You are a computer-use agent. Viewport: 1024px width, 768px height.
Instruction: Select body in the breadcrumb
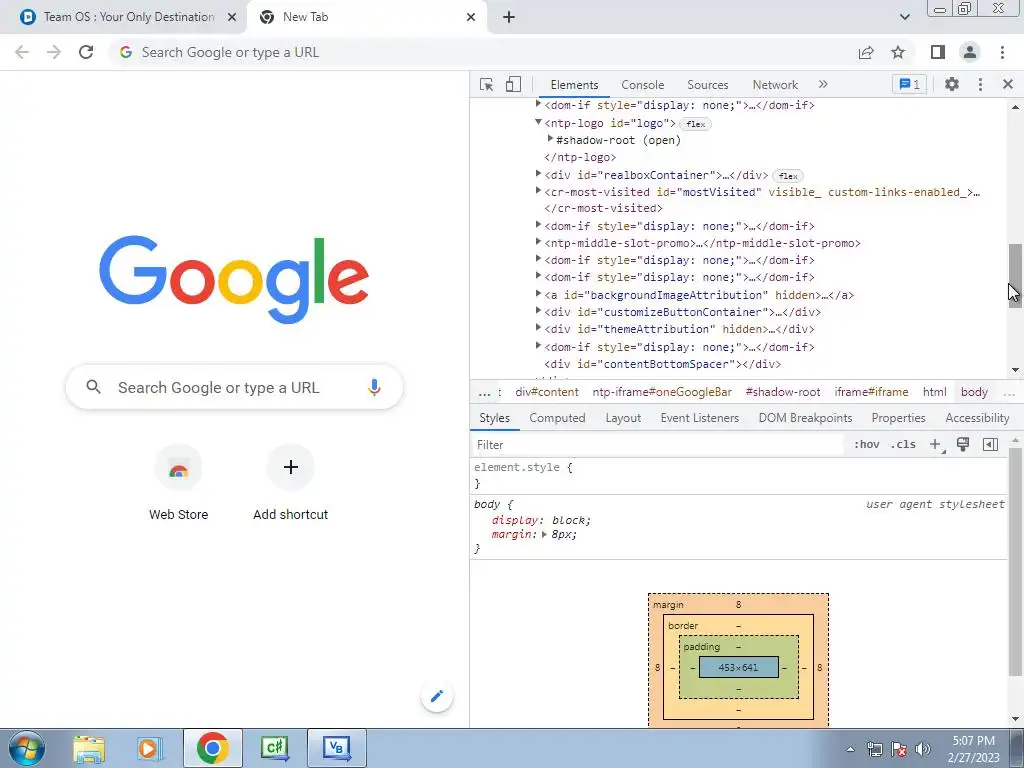974,392
